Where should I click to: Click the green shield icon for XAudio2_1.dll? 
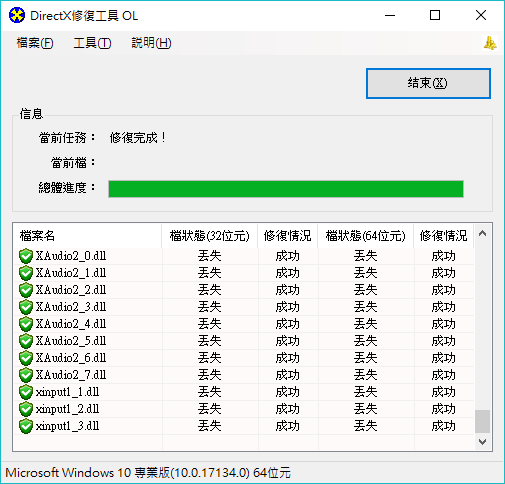click(26, 273)
